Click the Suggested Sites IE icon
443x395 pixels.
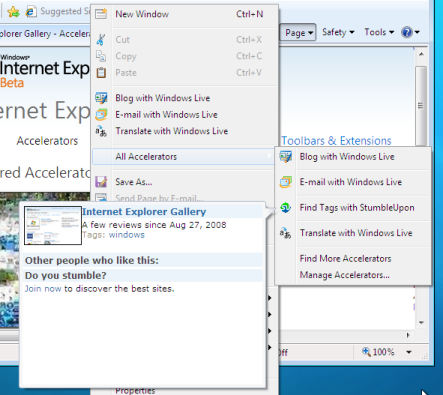(x=31, y=12)
